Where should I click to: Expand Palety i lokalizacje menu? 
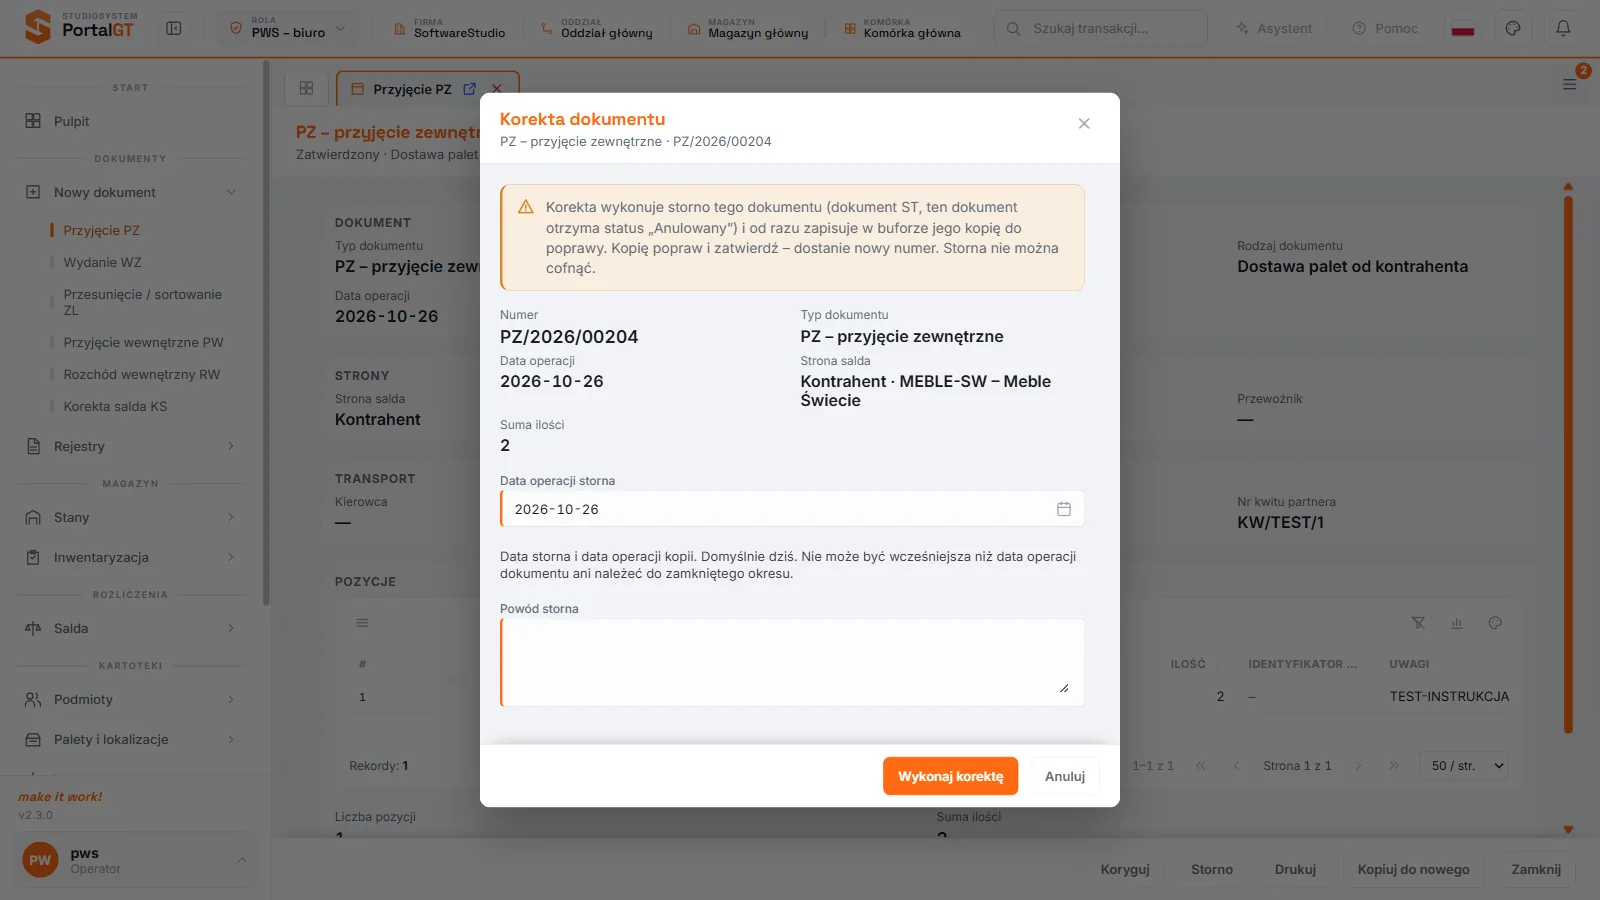point(130,739)
